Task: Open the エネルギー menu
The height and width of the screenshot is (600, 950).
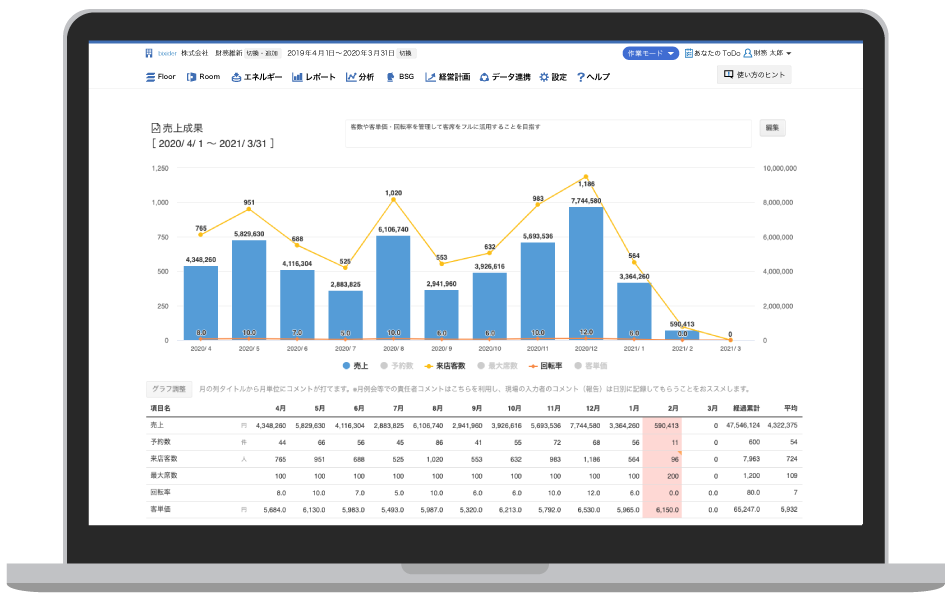Action: tap(257, 77)
